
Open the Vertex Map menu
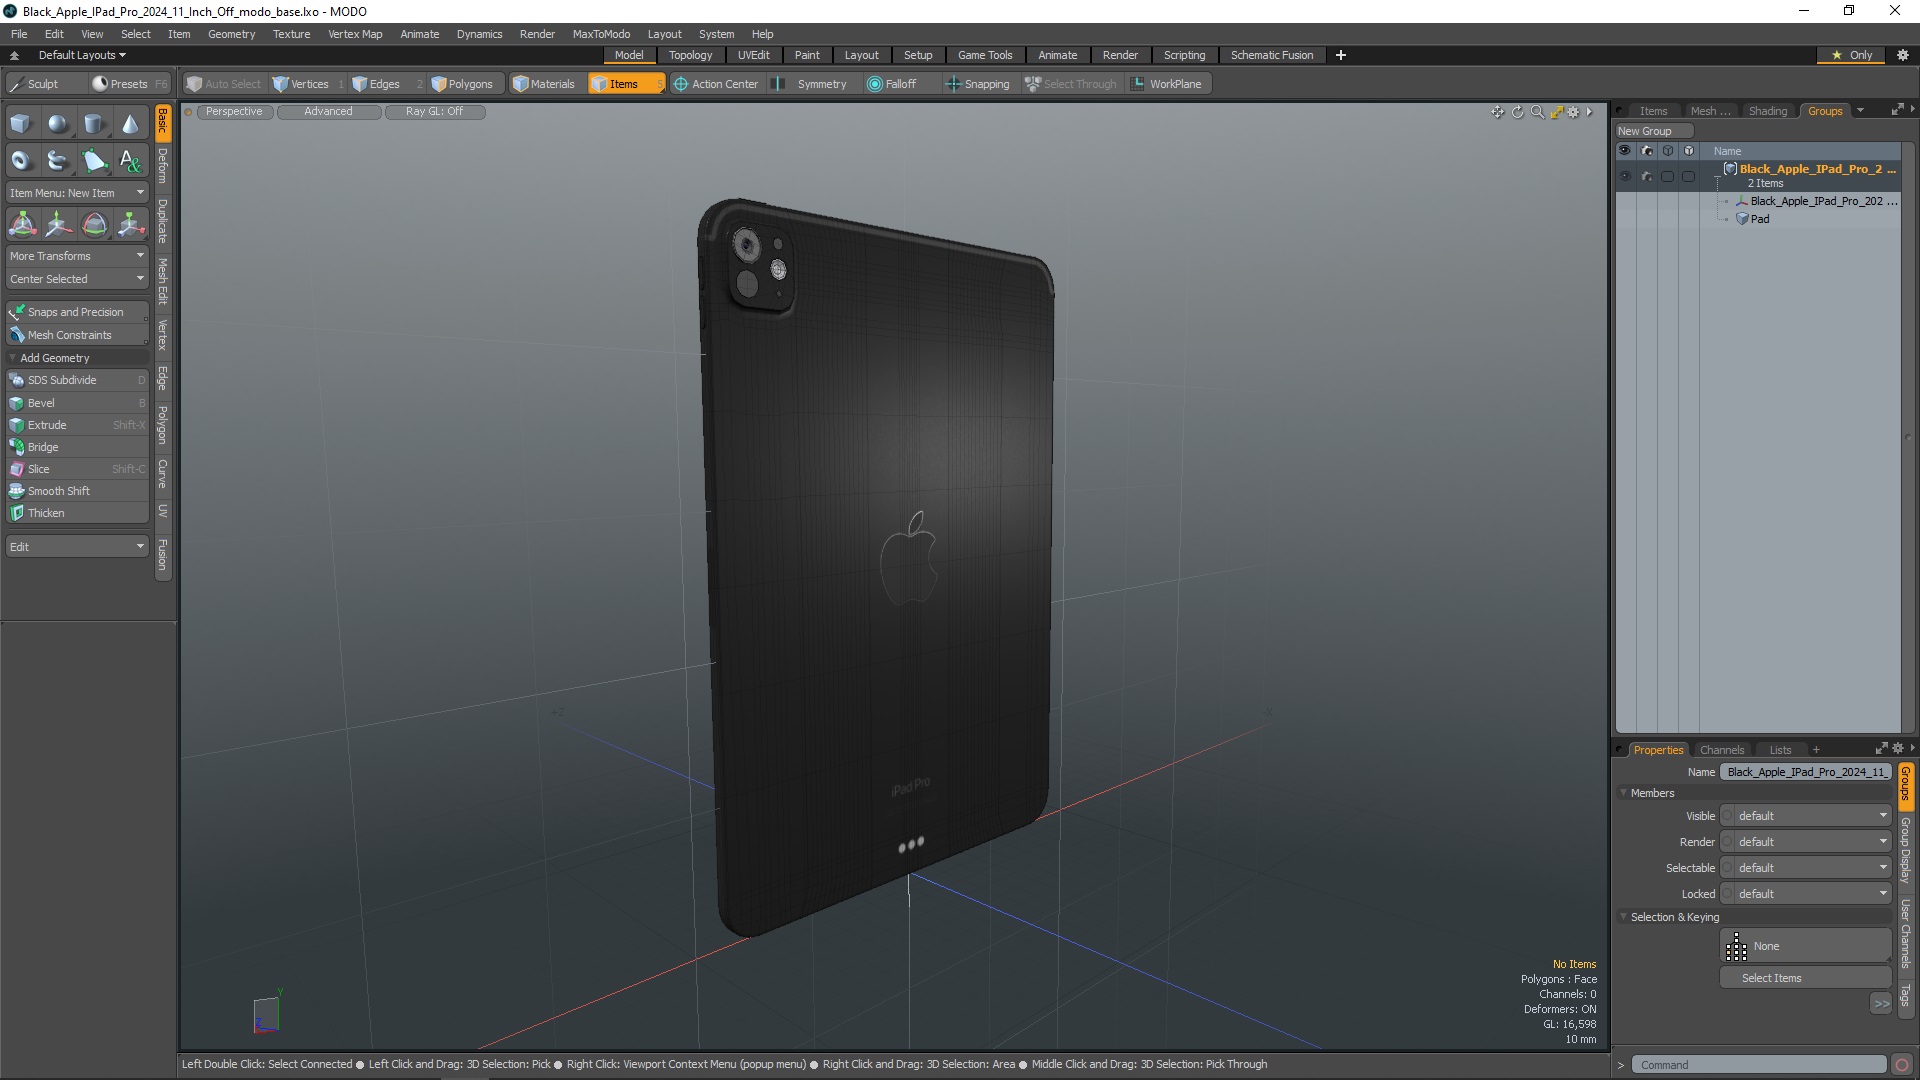[x=355, y=34]
